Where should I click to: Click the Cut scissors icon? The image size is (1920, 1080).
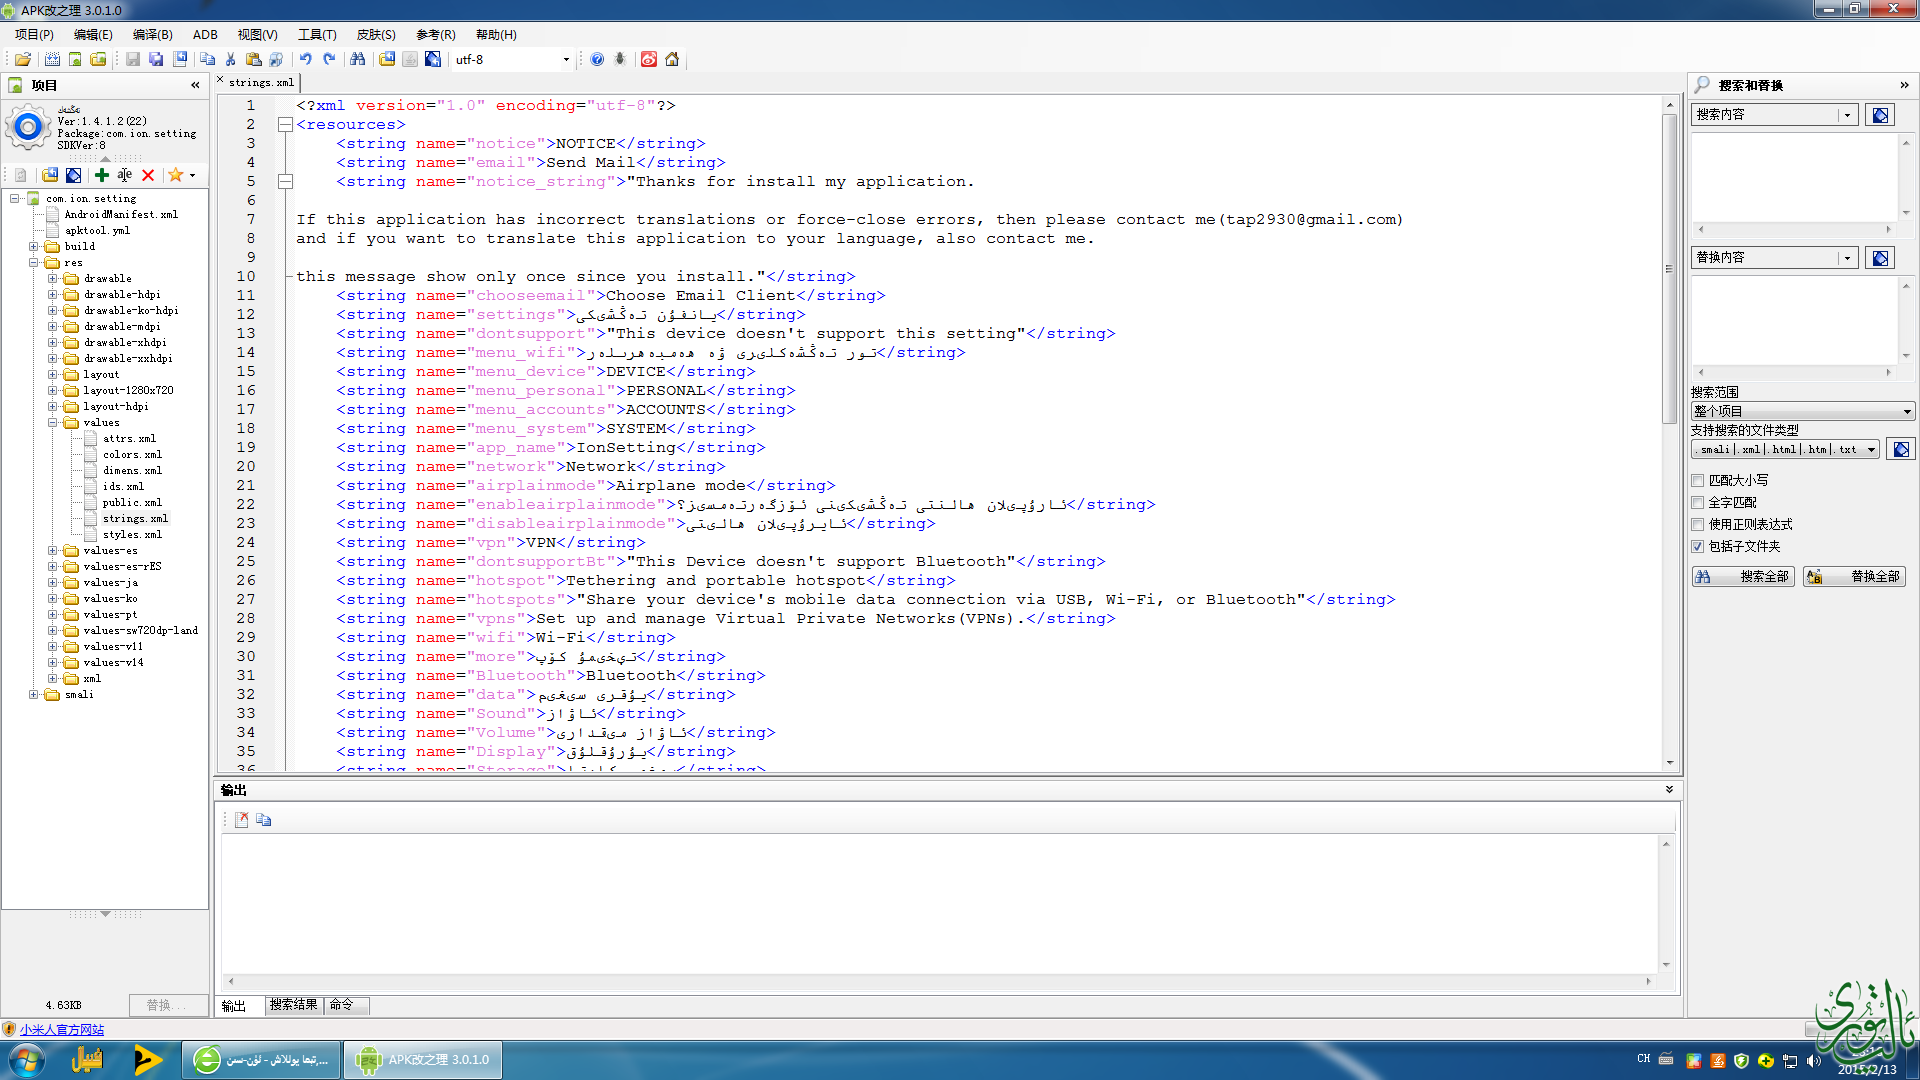pyautogui.click(x=231, y=60)
